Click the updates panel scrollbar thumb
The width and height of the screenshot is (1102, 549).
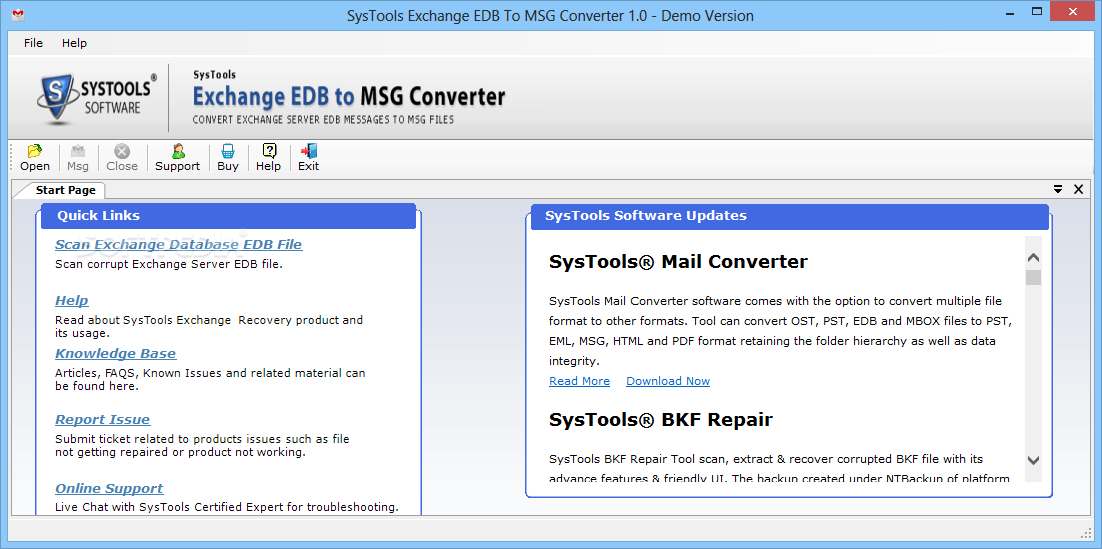click(x=1033, y=278)
